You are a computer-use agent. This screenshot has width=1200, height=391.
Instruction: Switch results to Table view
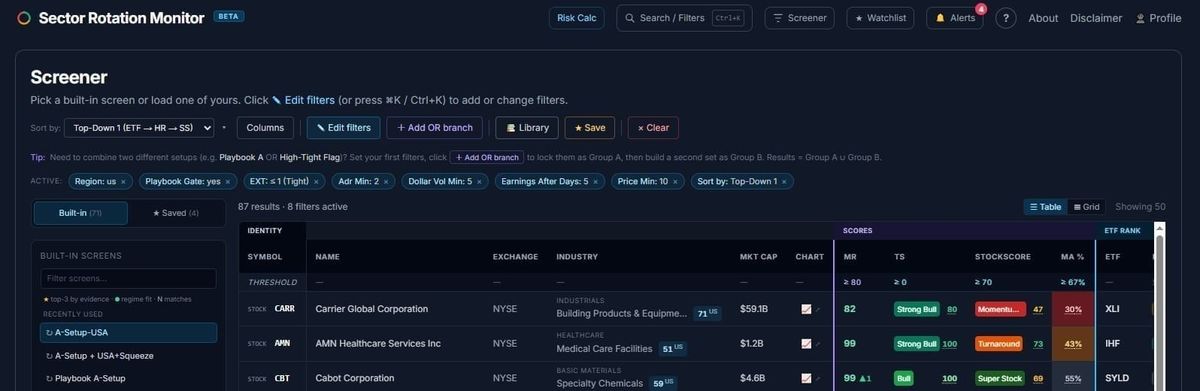tap(1044, 207)
